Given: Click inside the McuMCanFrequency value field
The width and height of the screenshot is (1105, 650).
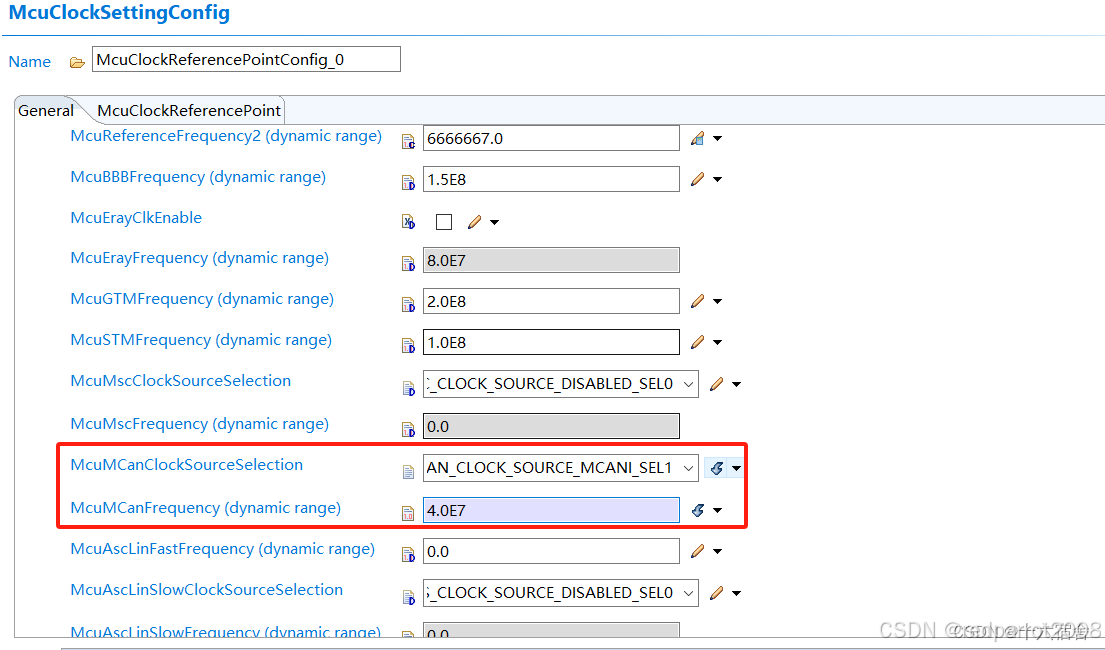Looking at the screenshot, I should 550,511.
